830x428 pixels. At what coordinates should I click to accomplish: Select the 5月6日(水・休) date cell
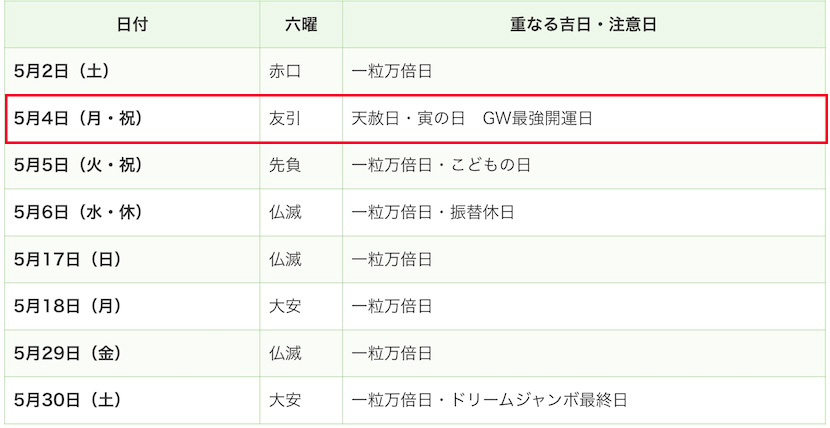(132, 212)
